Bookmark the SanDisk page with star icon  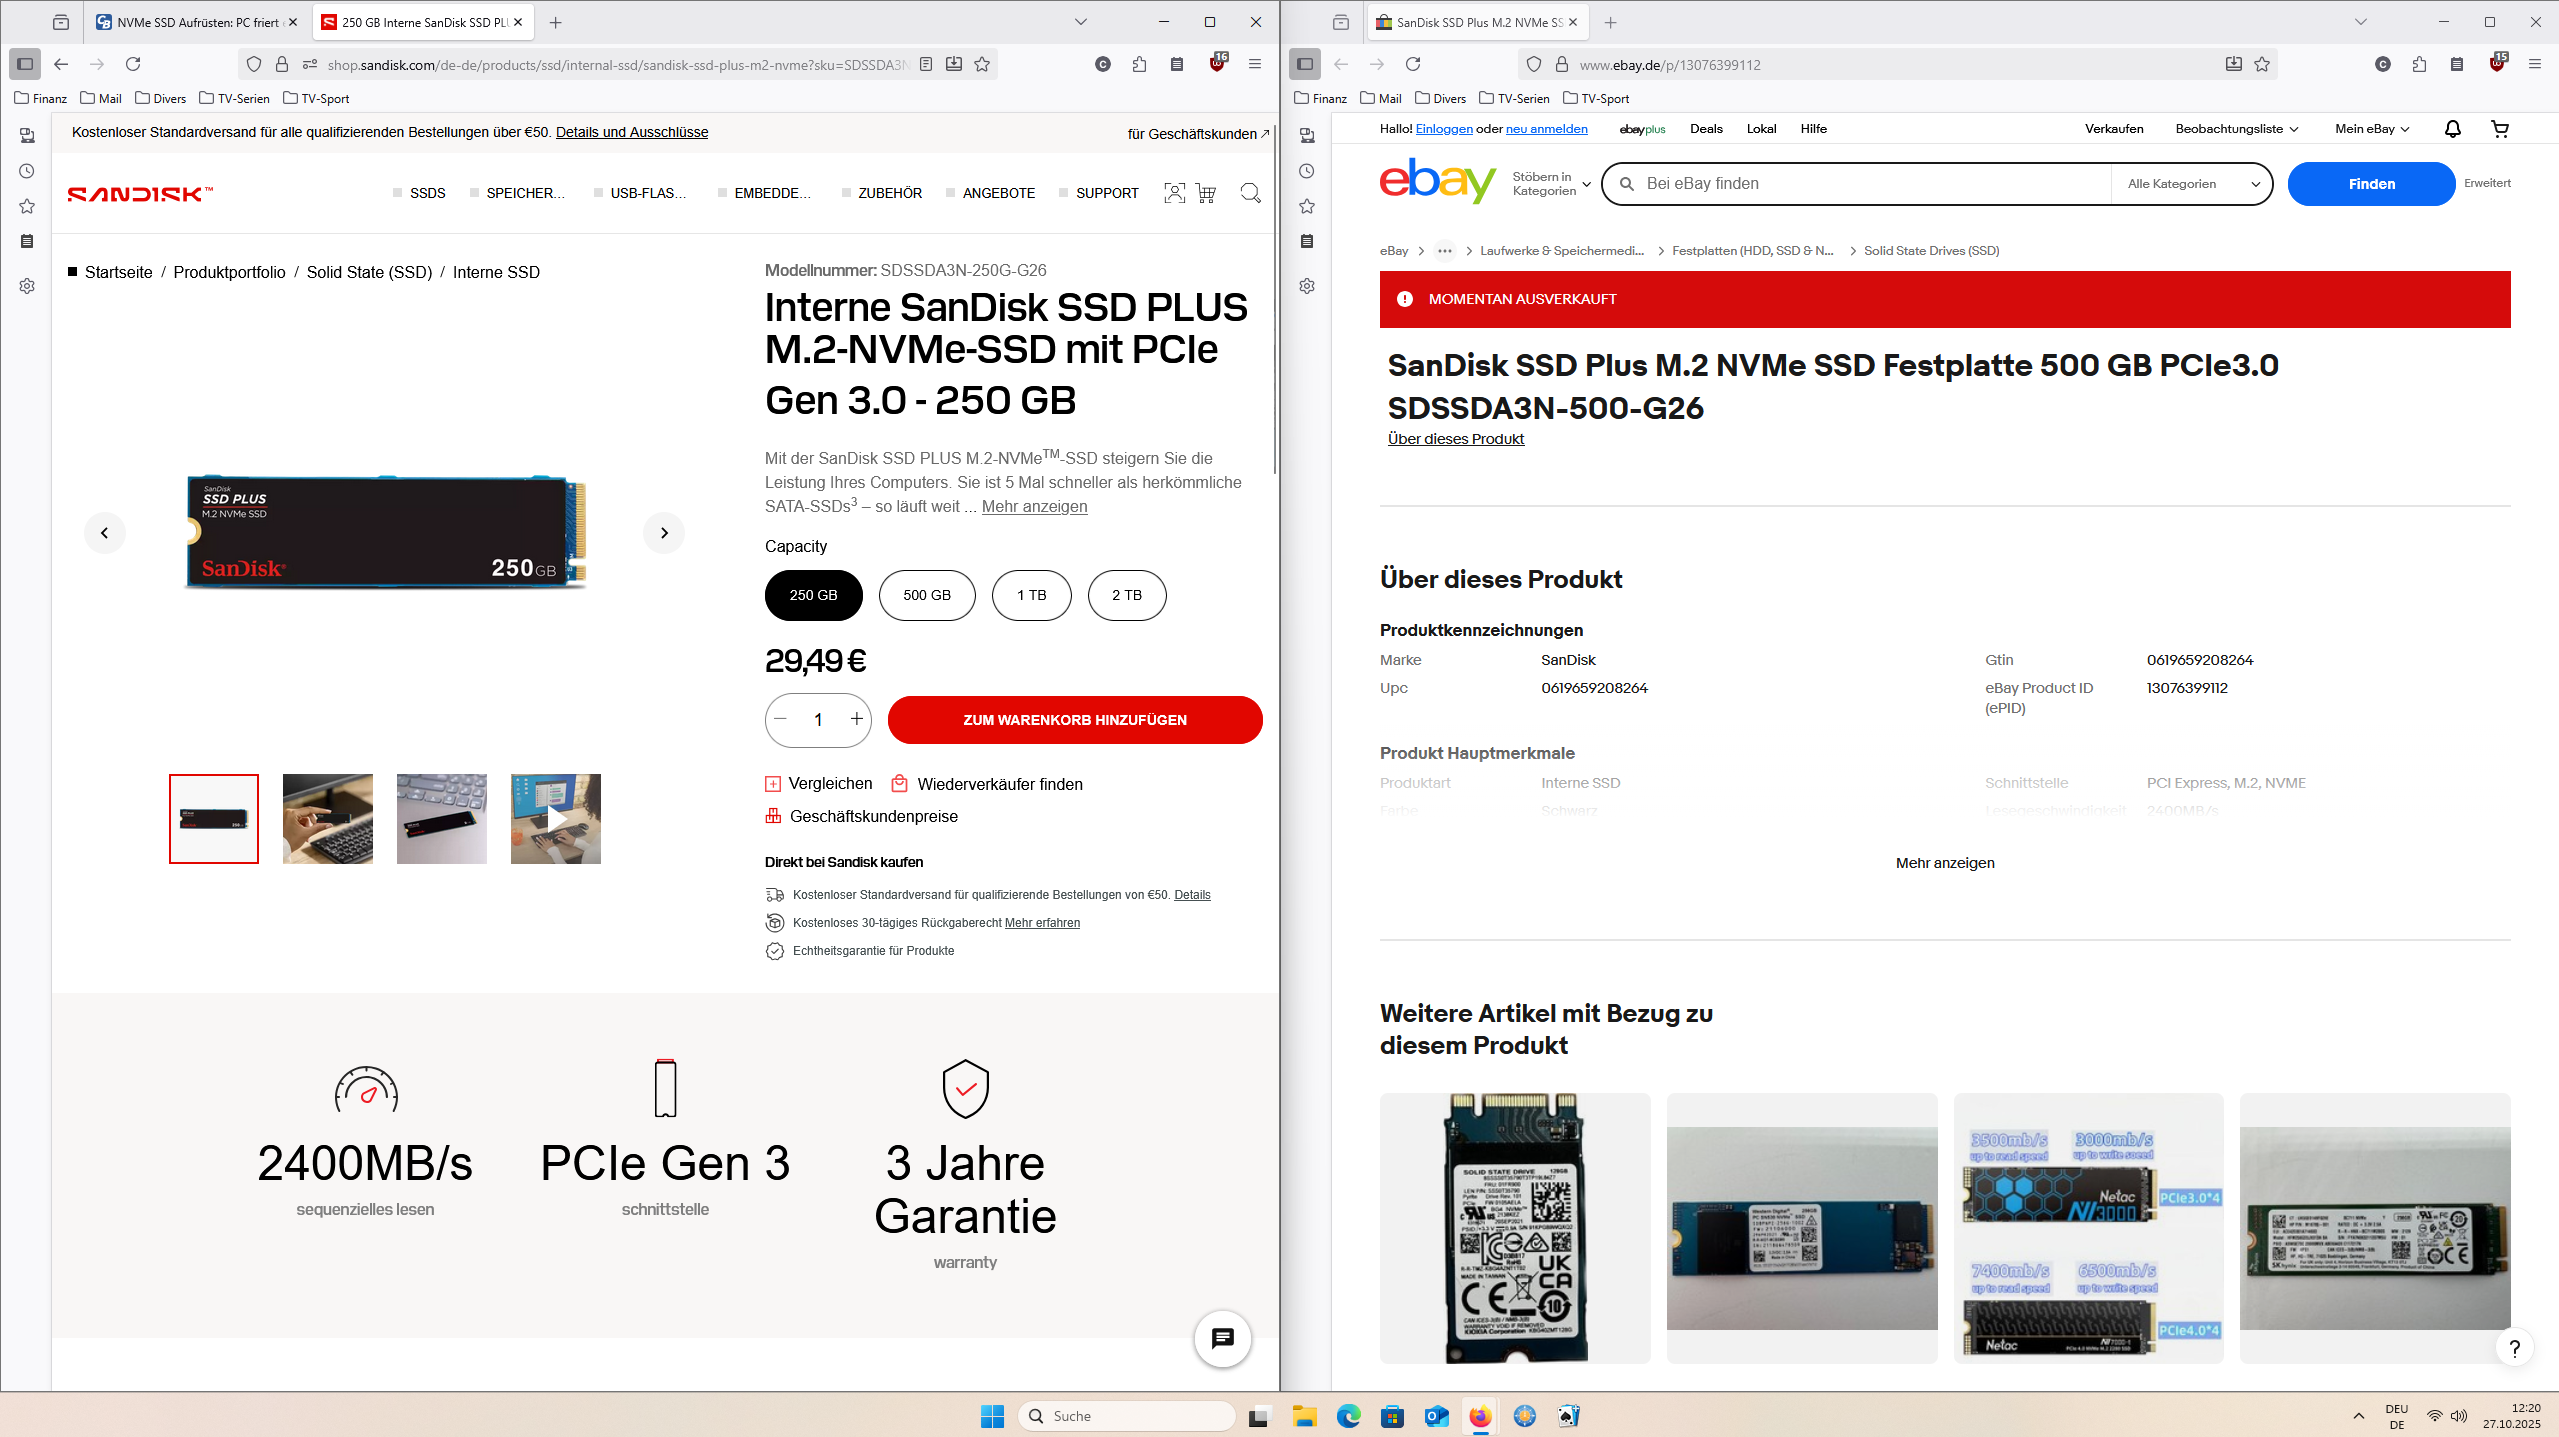982,64
